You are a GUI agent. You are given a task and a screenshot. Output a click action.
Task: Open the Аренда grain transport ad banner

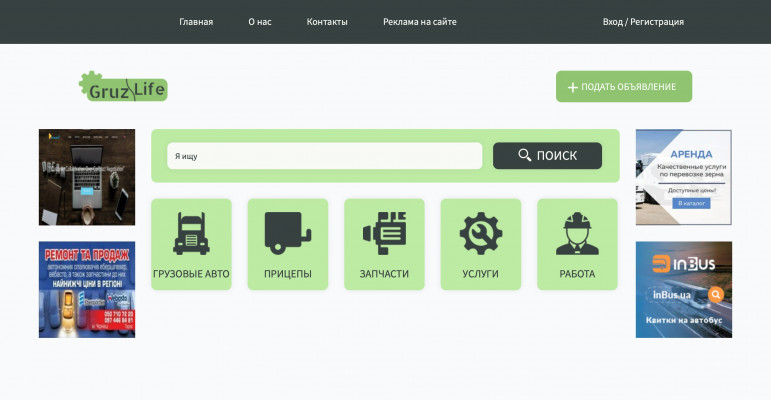point(683,177)
